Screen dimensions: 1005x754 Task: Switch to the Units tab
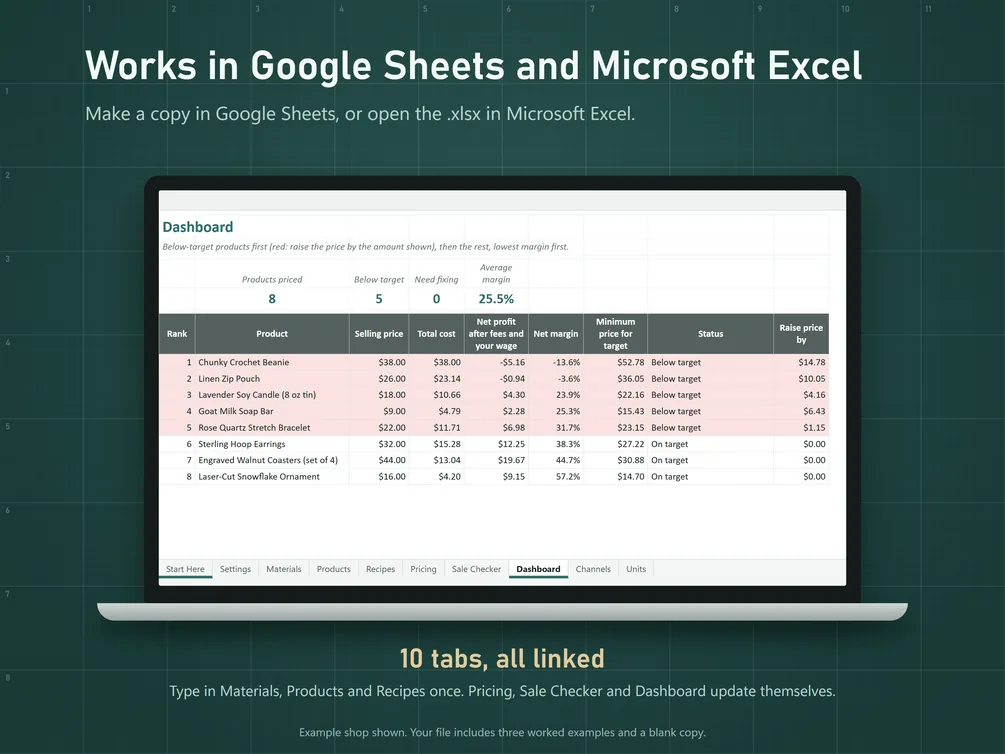[636, 569]
